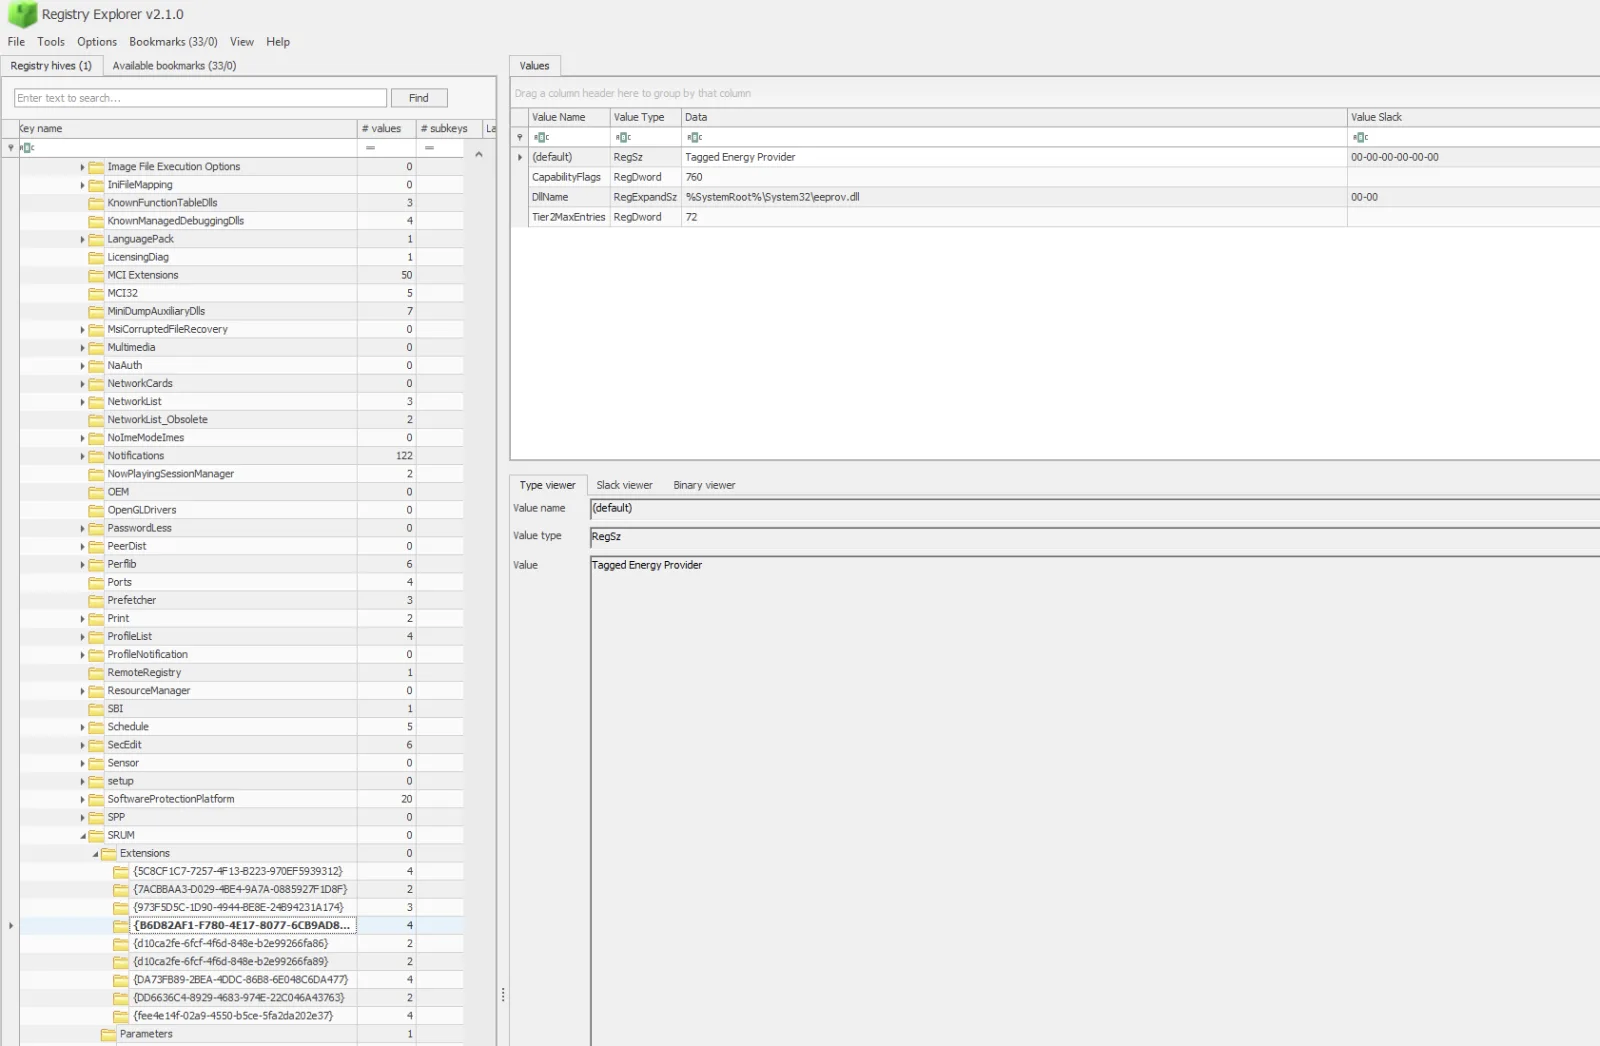1600x1046 pixels.
Task: Open the View menu
Action: [x=242, y=42]
